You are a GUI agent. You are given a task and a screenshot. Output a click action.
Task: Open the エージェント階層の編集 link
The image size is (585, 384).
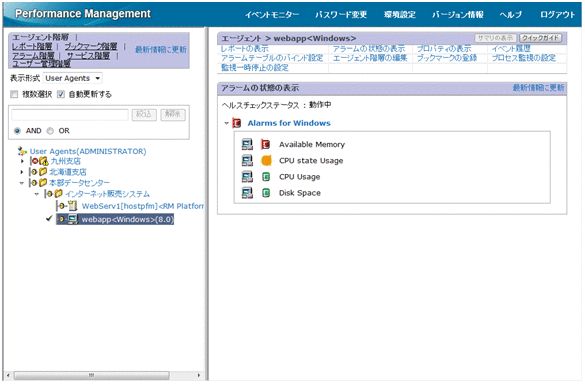click(370, 58)
